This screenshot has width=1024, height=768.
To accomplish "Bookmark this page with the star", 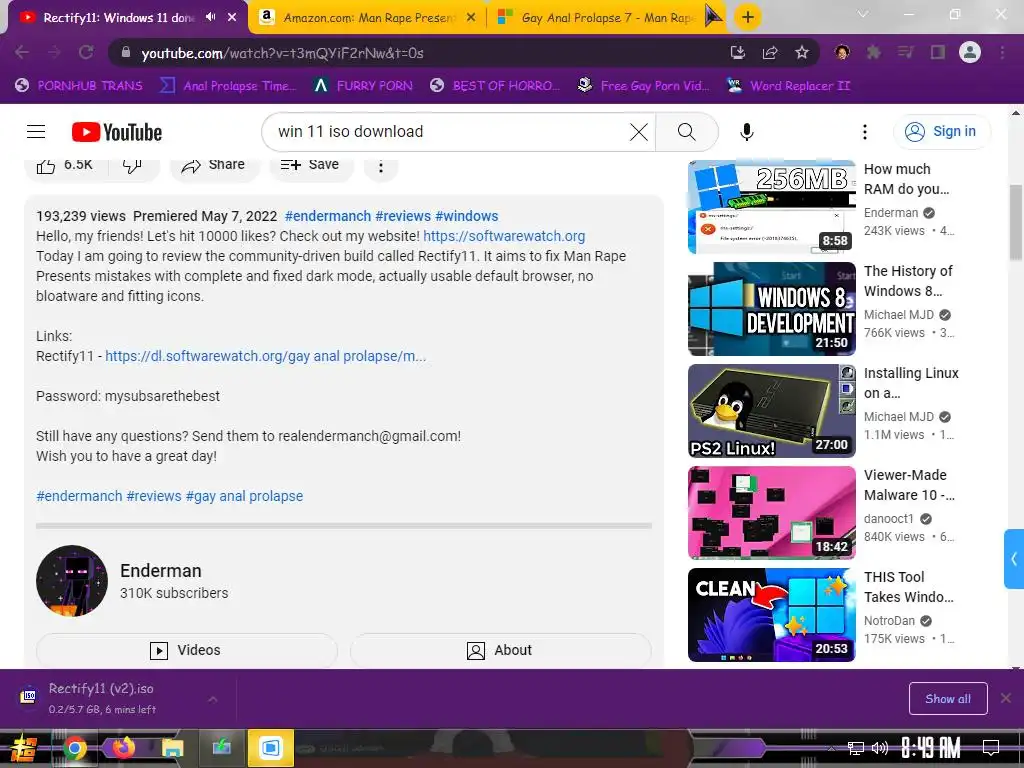I will tap(802, 52).
